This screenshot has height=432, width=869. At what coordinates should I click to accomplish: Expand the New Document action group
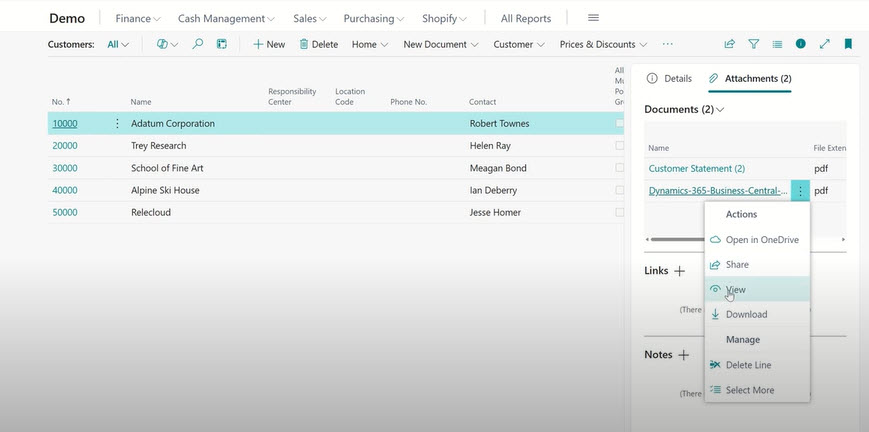click(x=441, y=44)
